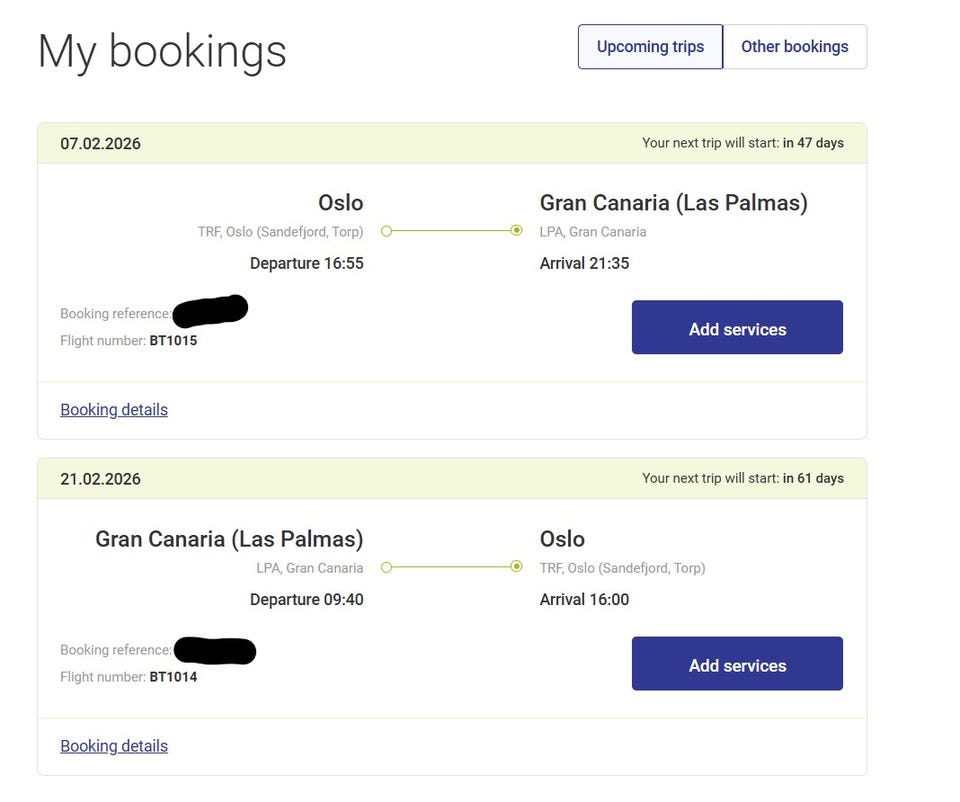The width and height of the screenshot is (960, 802).
Task: Switch to the Upcoming trips tab
Action: point(650,47)
